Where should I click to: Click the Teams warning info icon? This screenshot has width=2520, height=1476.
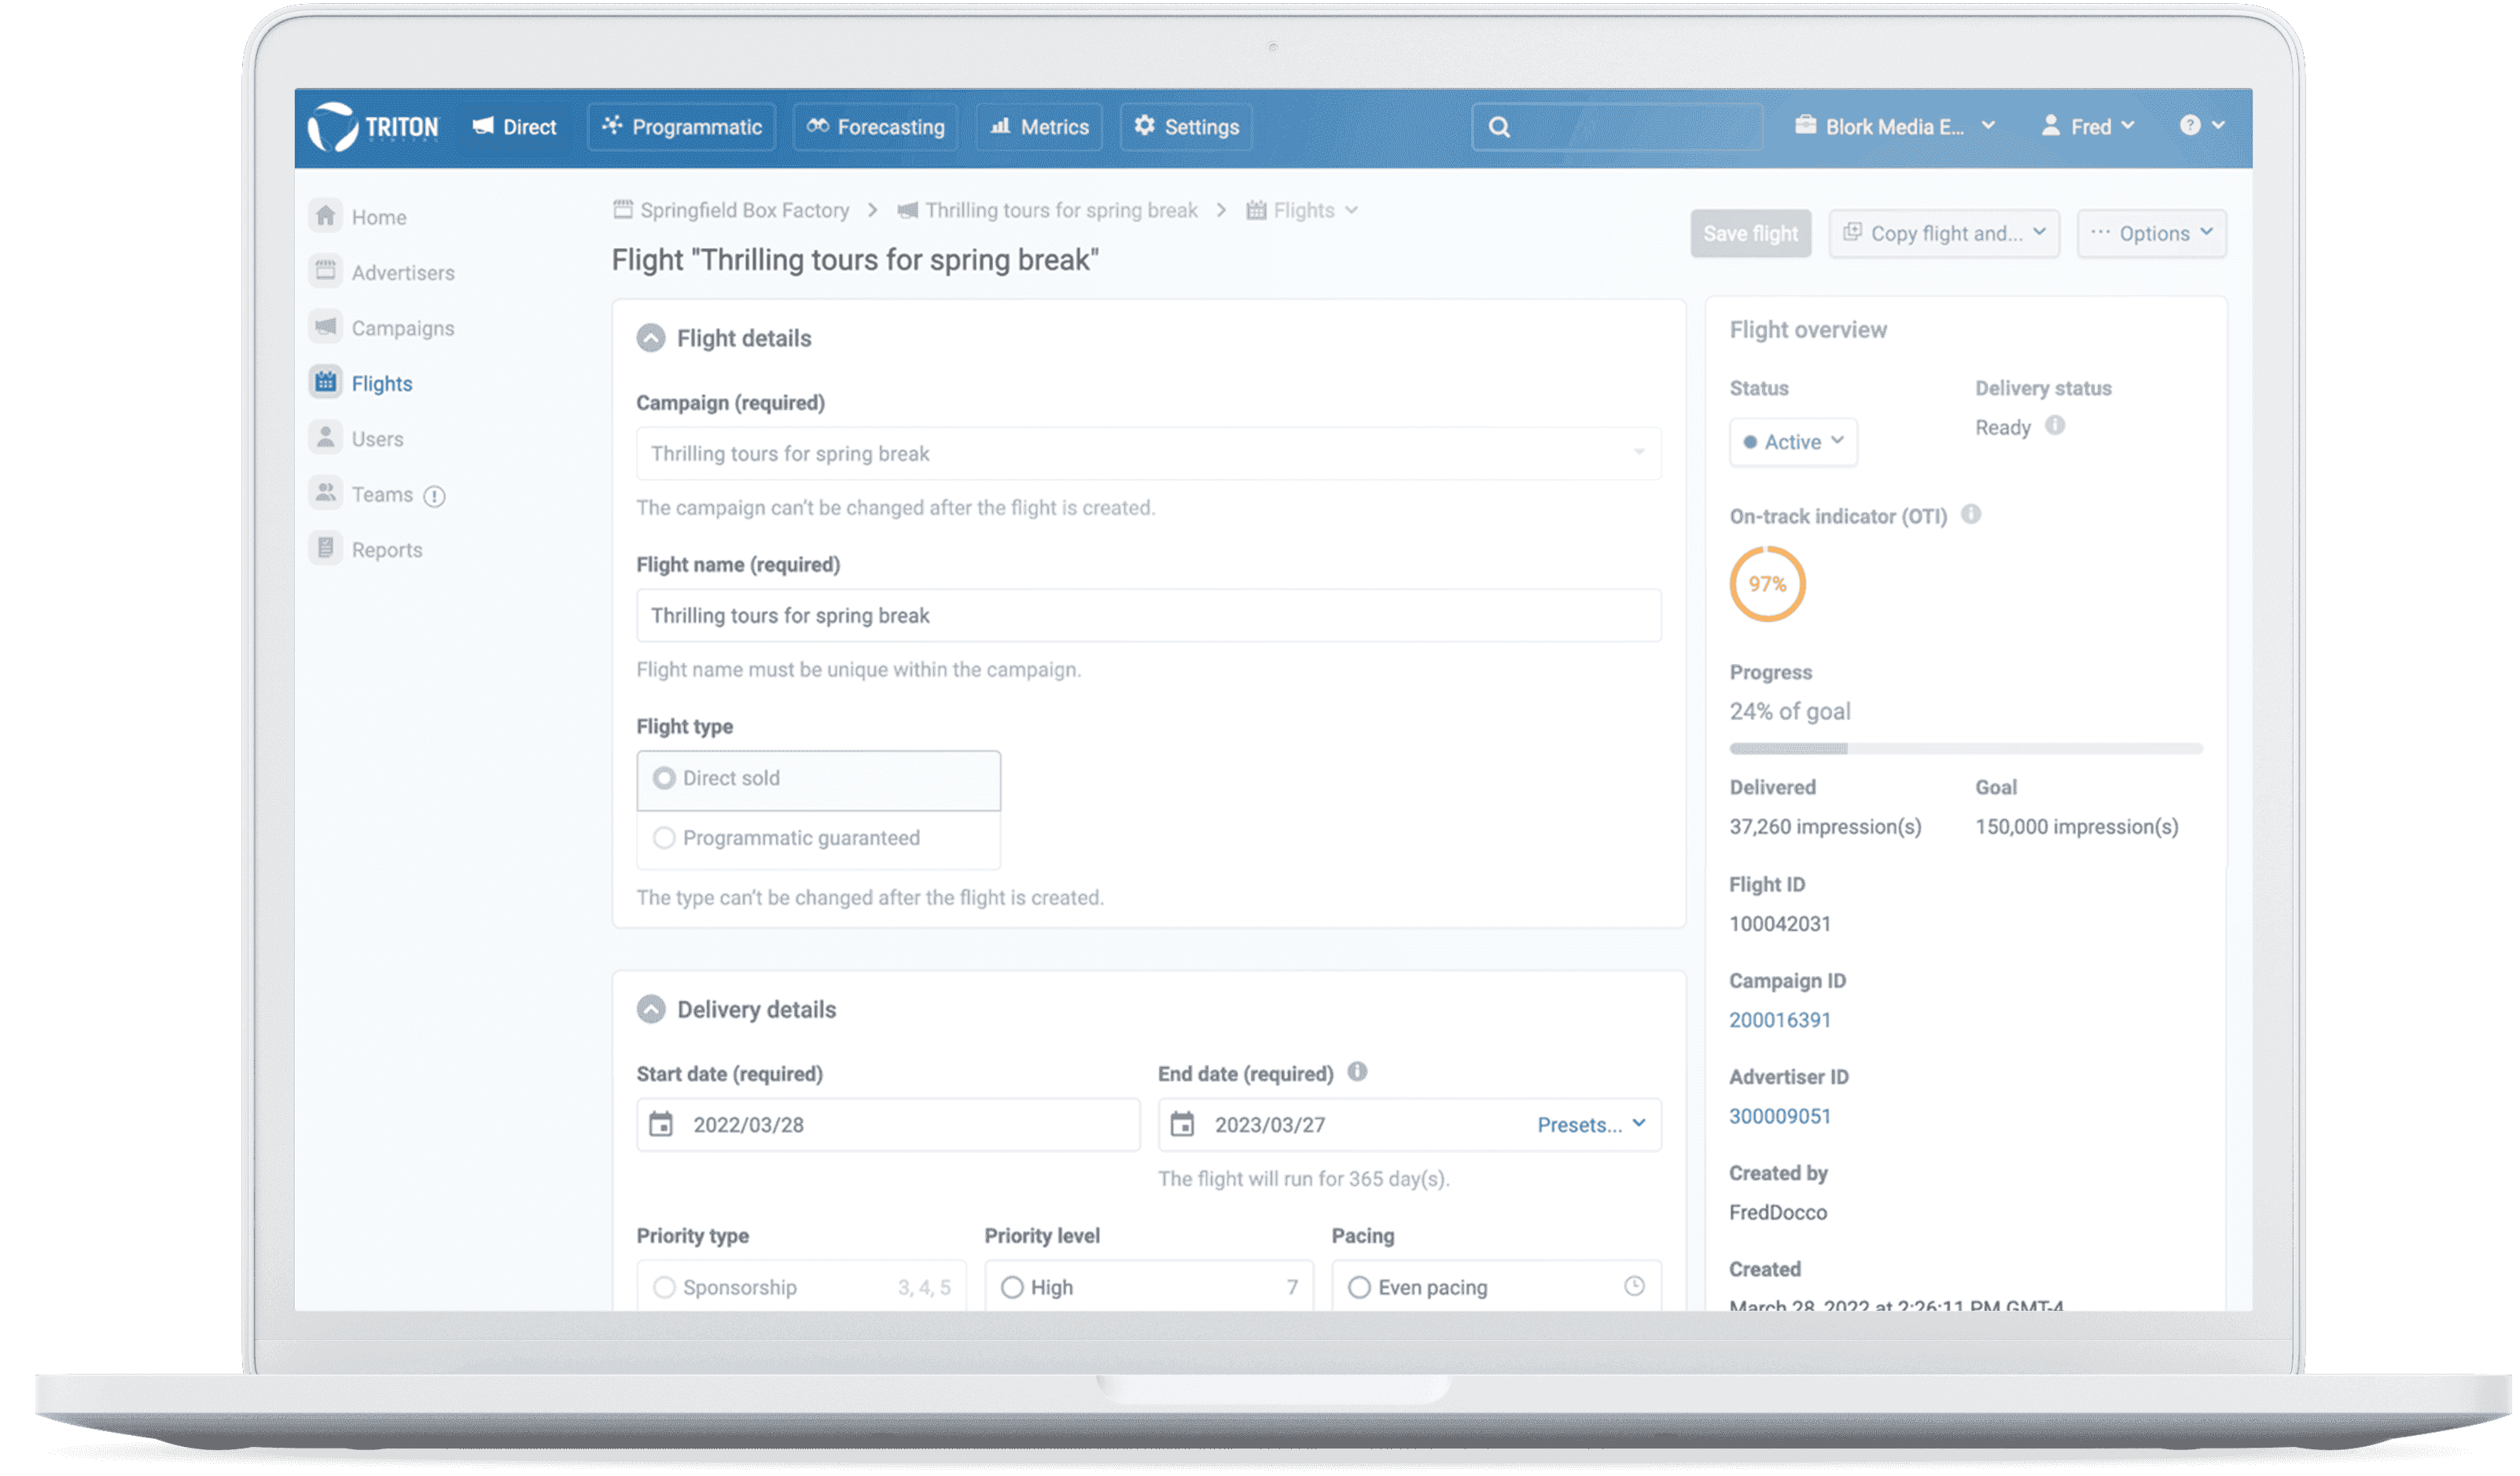pyautogui.click(x=434, y=496)
